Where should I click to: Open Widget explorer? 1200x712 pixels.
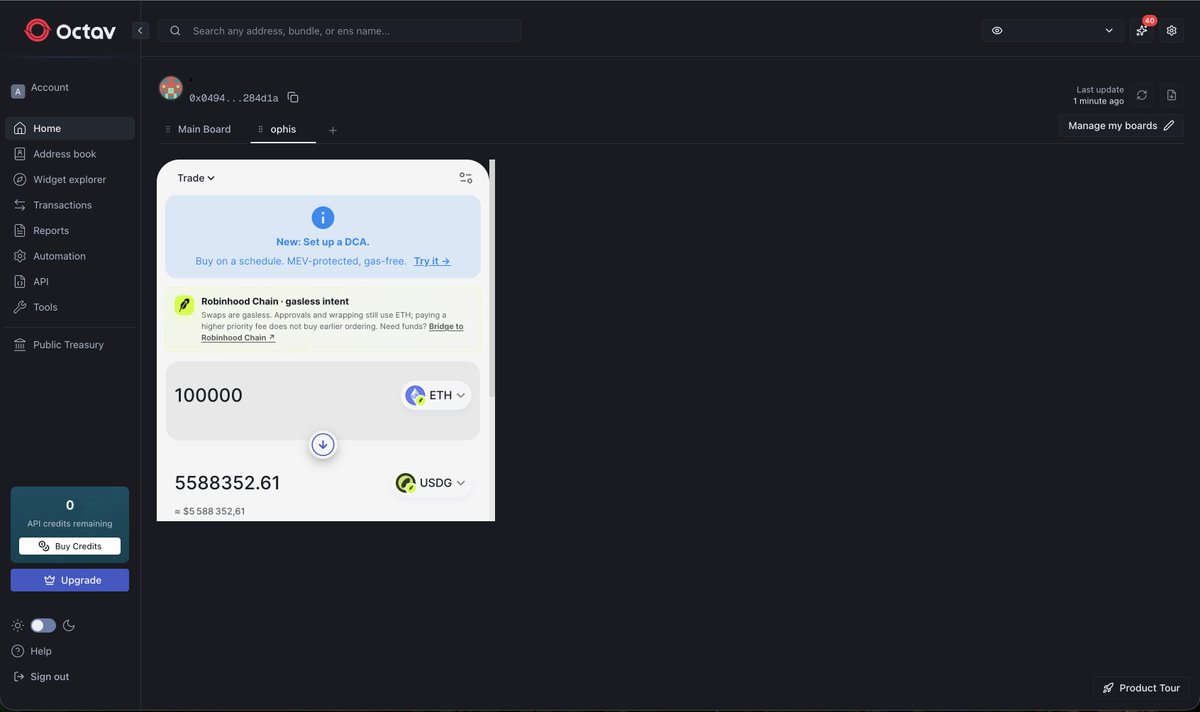70,180
